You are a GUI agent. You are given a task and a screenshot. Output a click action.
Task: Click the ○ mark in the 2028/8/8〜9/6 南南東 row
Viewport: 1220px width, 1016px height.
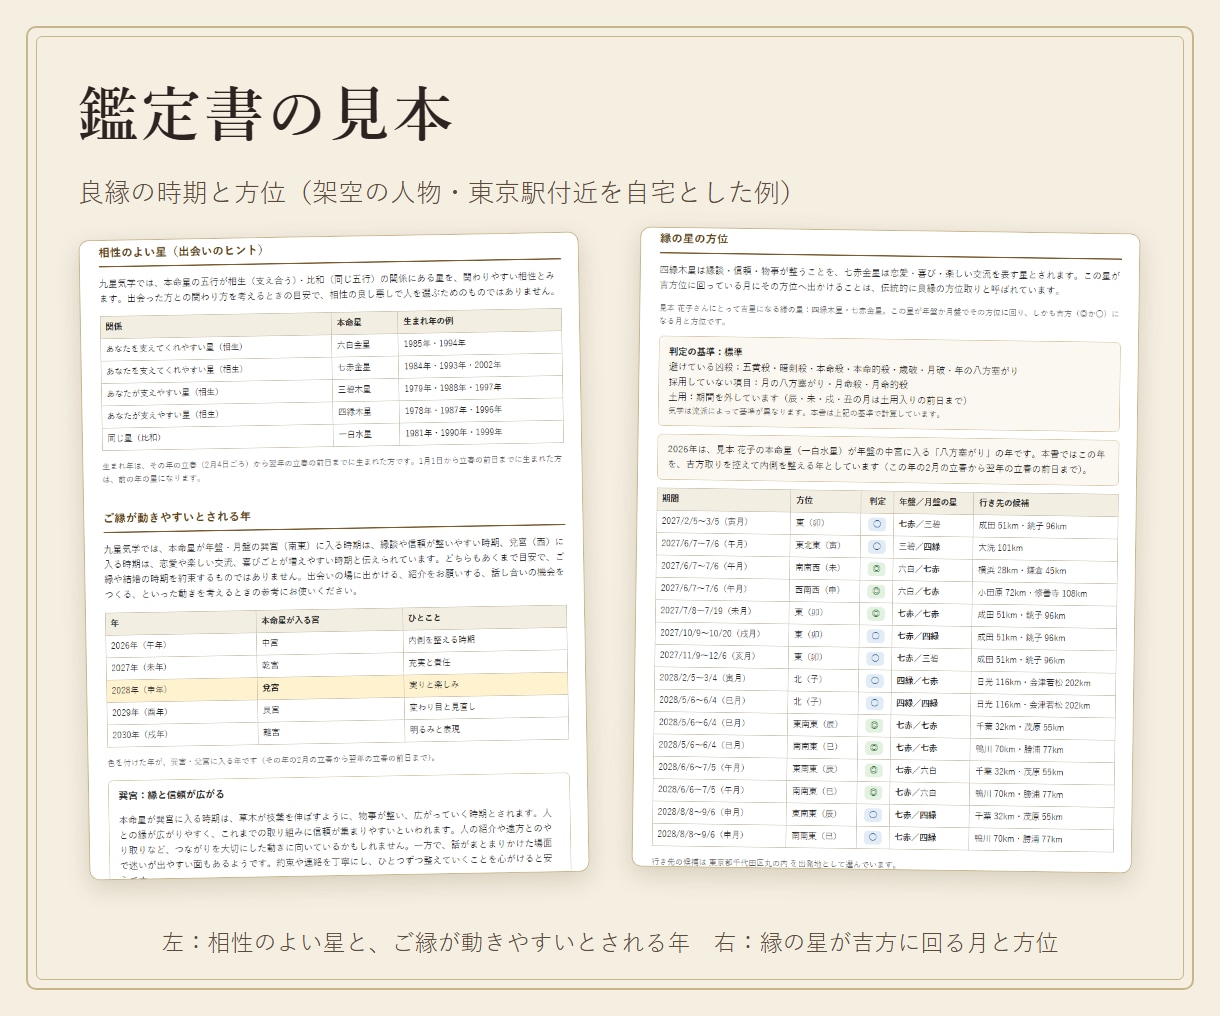tap(874, 837)
